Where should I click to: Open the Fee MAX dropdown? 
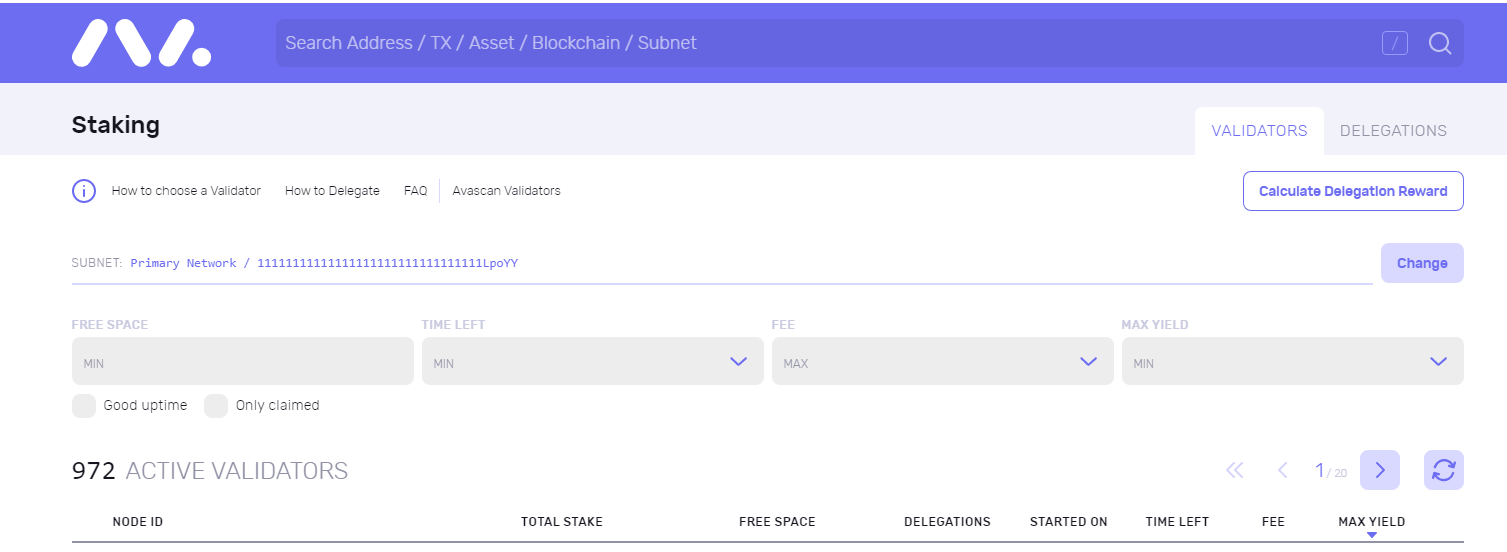coord(943,361)
